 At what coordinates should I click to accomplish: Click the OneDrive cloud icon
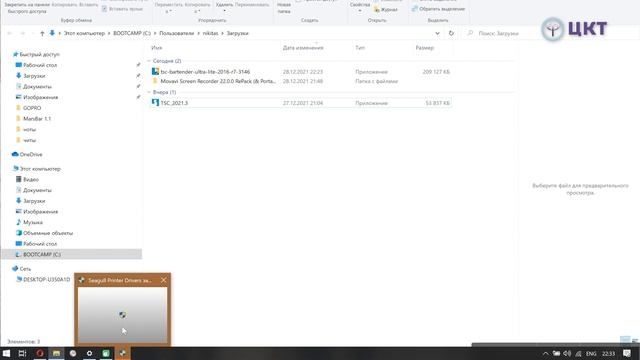[x=15, y=154]
